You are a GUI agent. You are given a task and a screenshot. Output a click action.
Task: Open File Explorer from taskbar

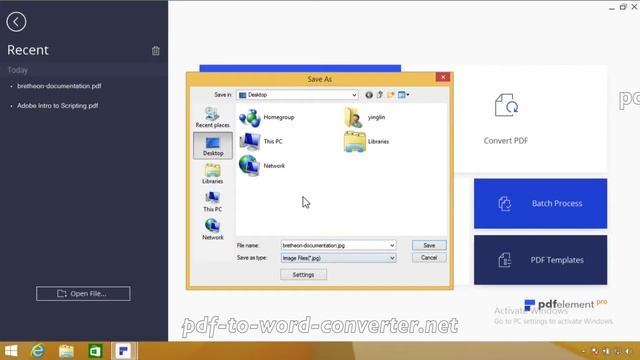click(x=66, y=351)
